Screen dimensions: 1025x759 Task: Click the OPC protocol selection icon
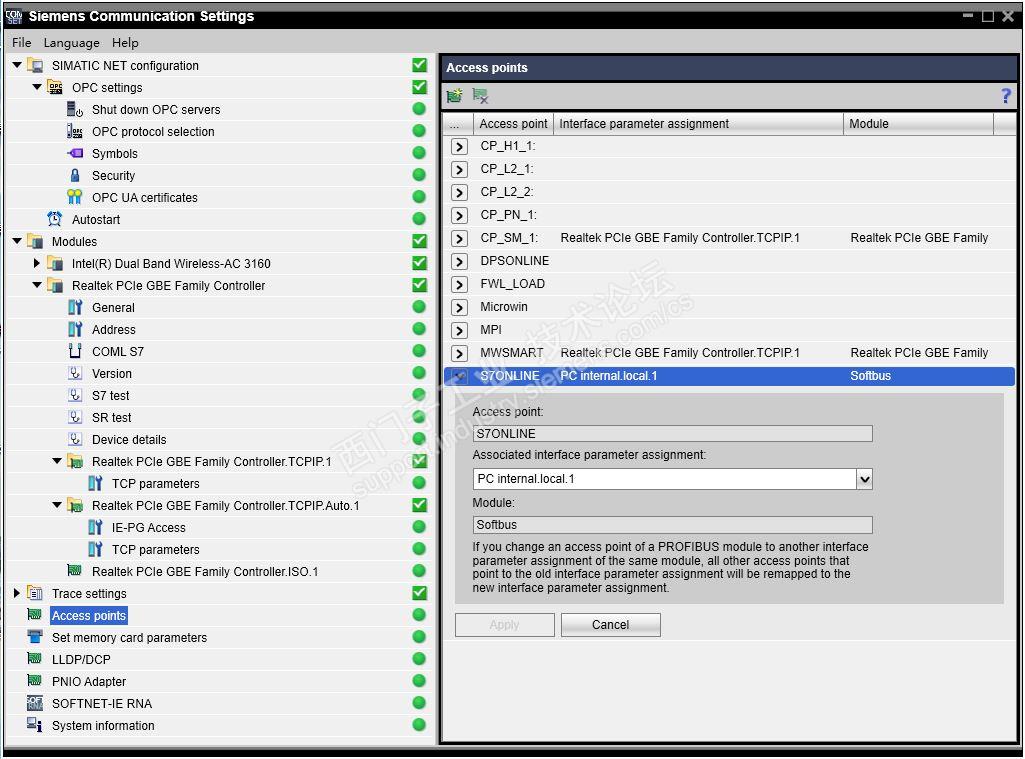pos(75,131)
